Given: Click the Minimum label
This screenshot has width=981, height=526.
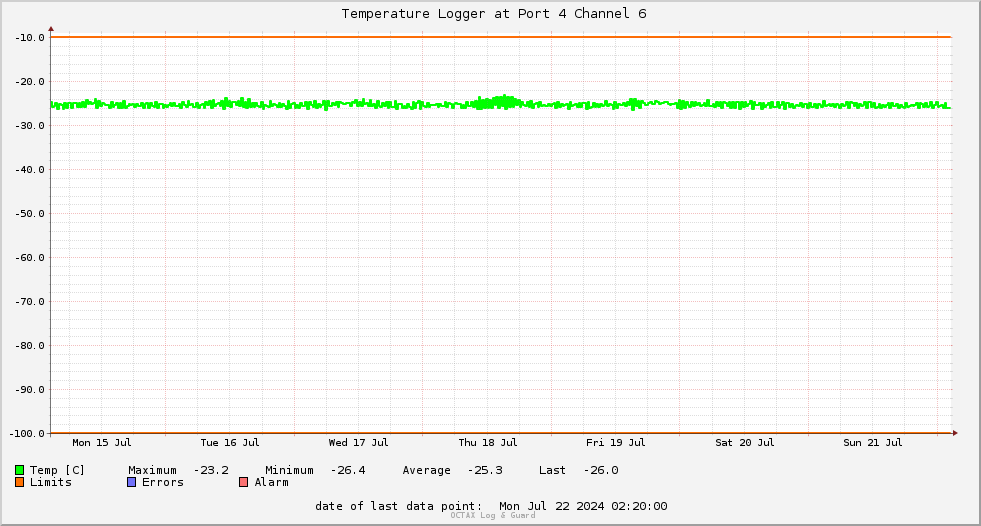Looking at the screenshot, I should pyautogui.click(x=289, y=470).
